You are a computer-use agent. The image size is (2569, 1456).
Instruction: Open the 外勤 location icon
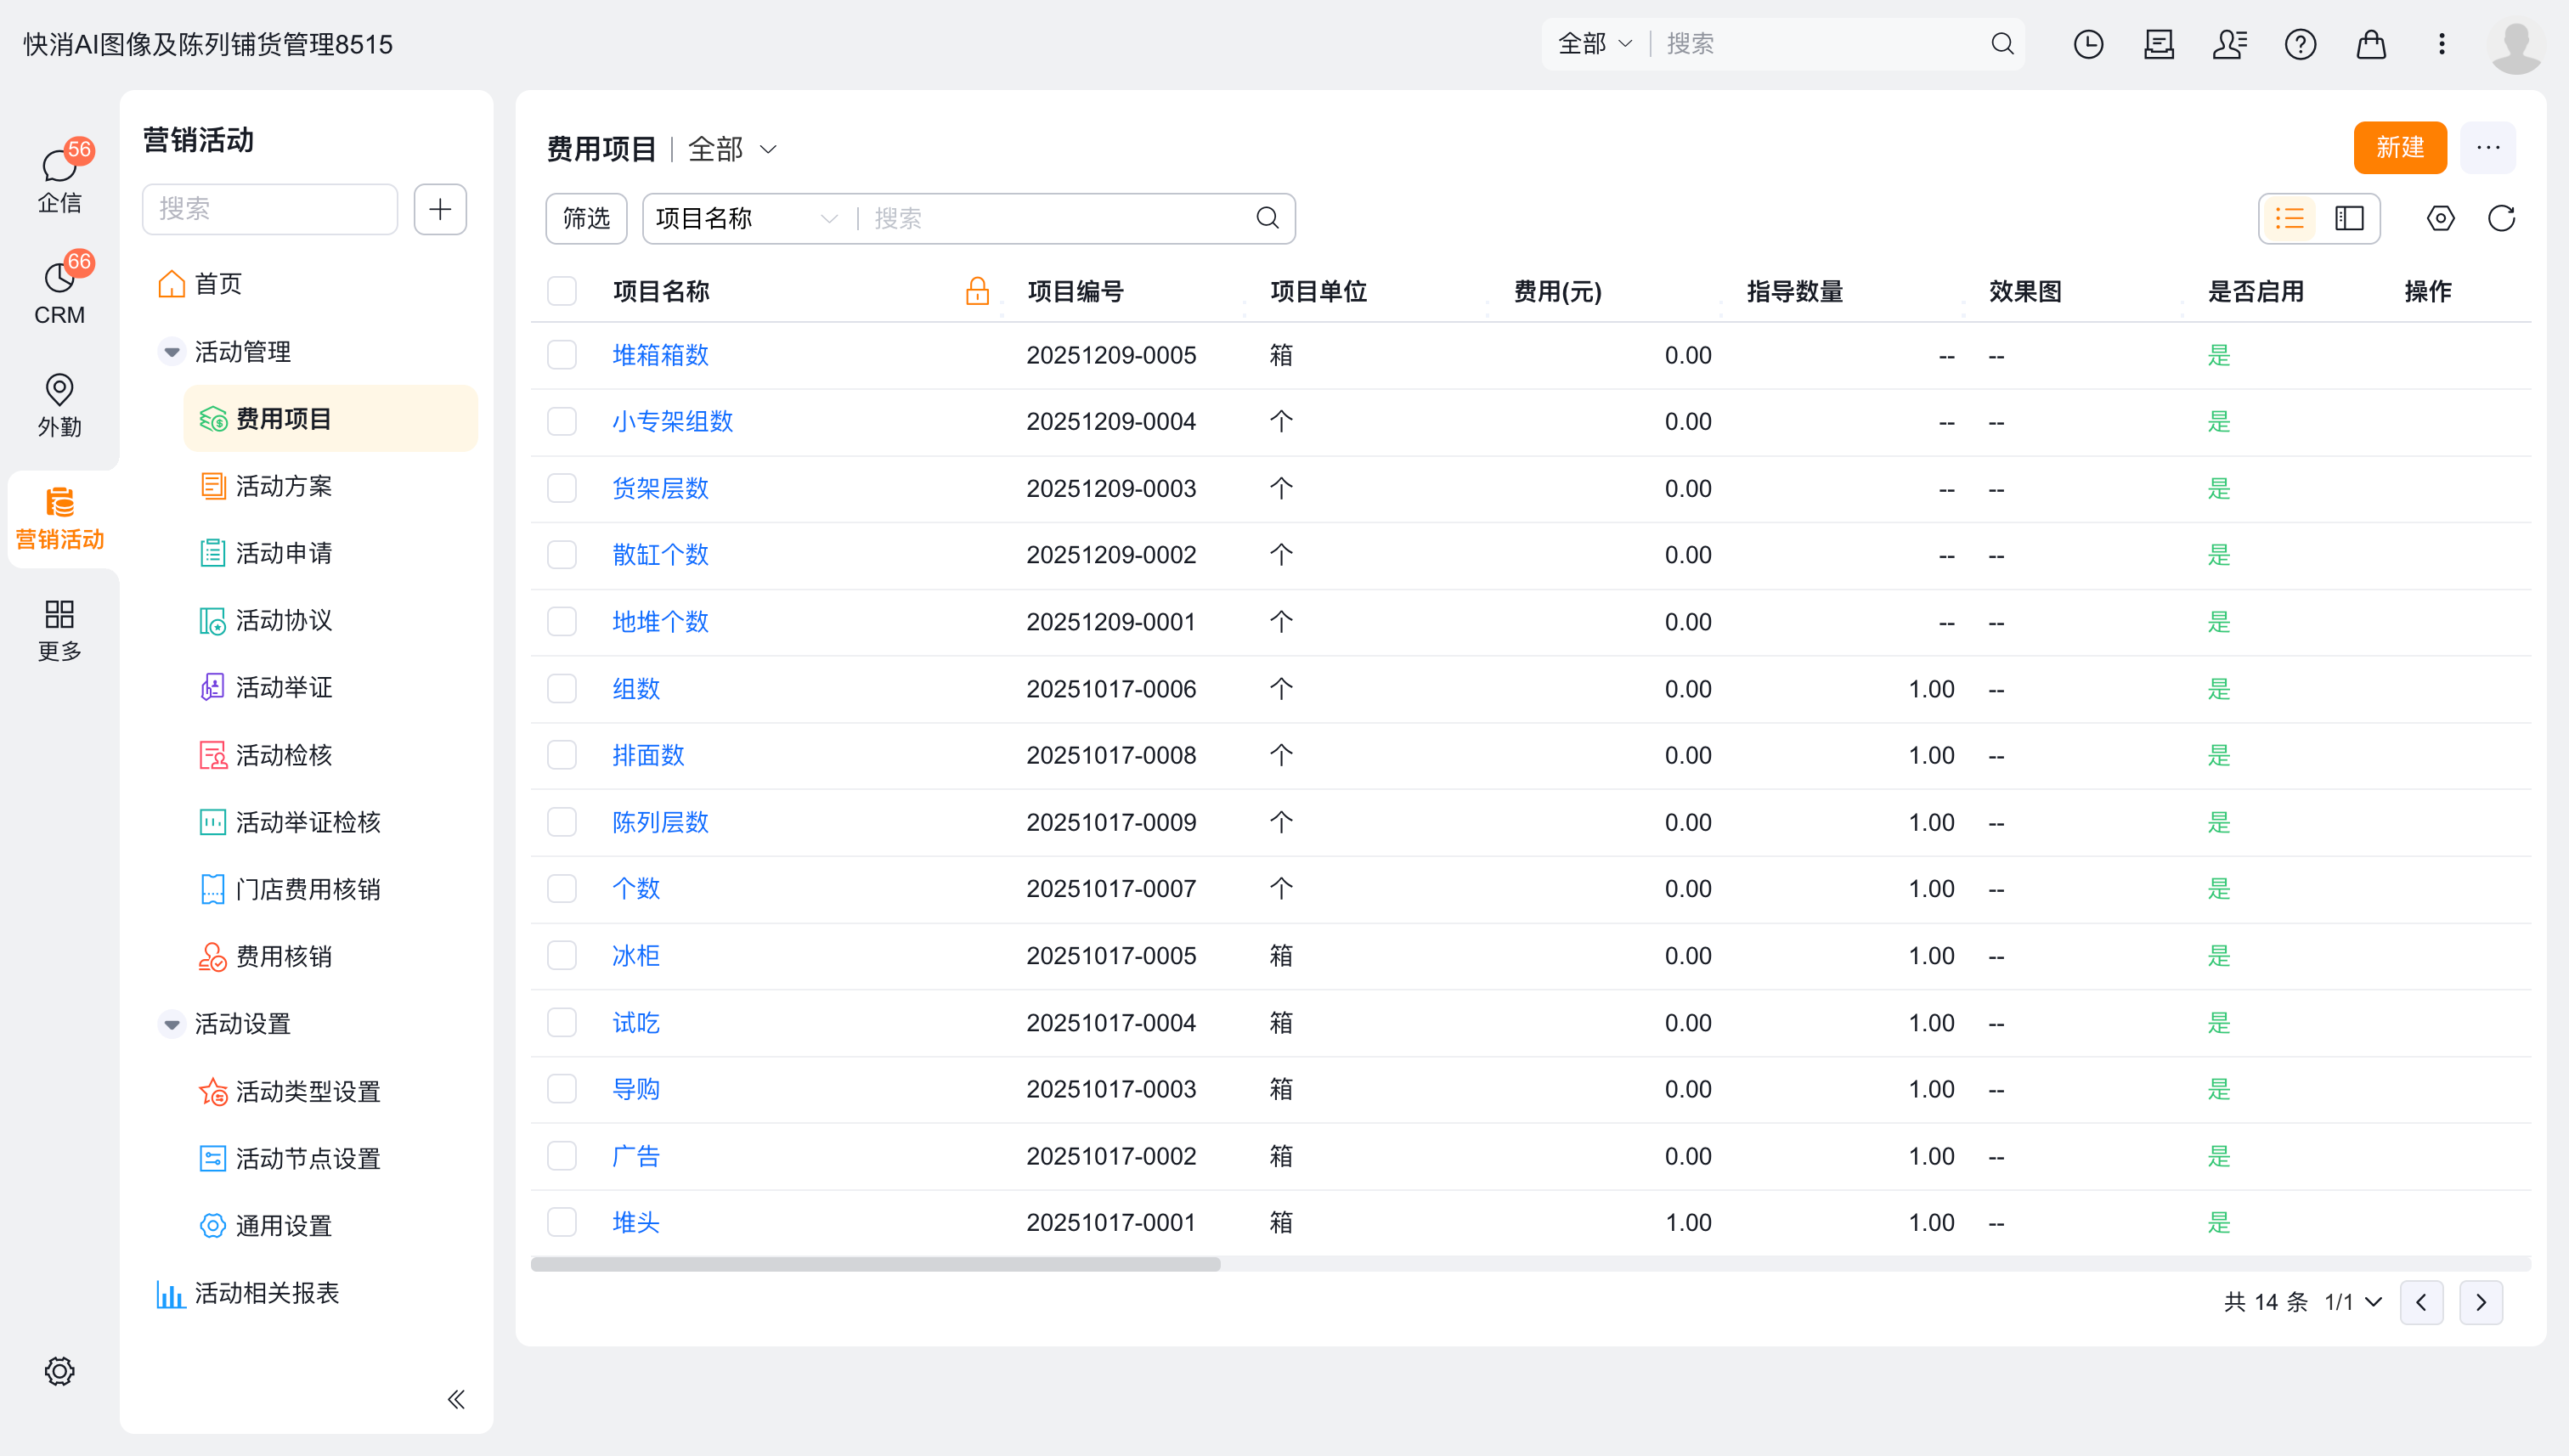pyautogui.click(x=59, y=405)
